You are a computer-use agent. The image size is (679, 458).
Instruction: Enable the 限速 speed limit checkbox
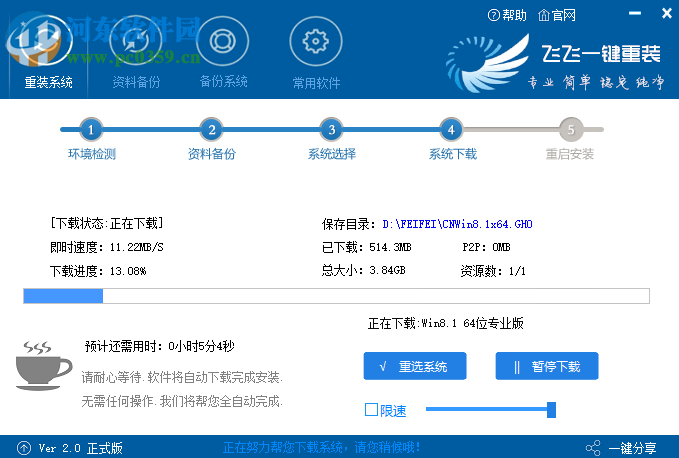[371, 410]
